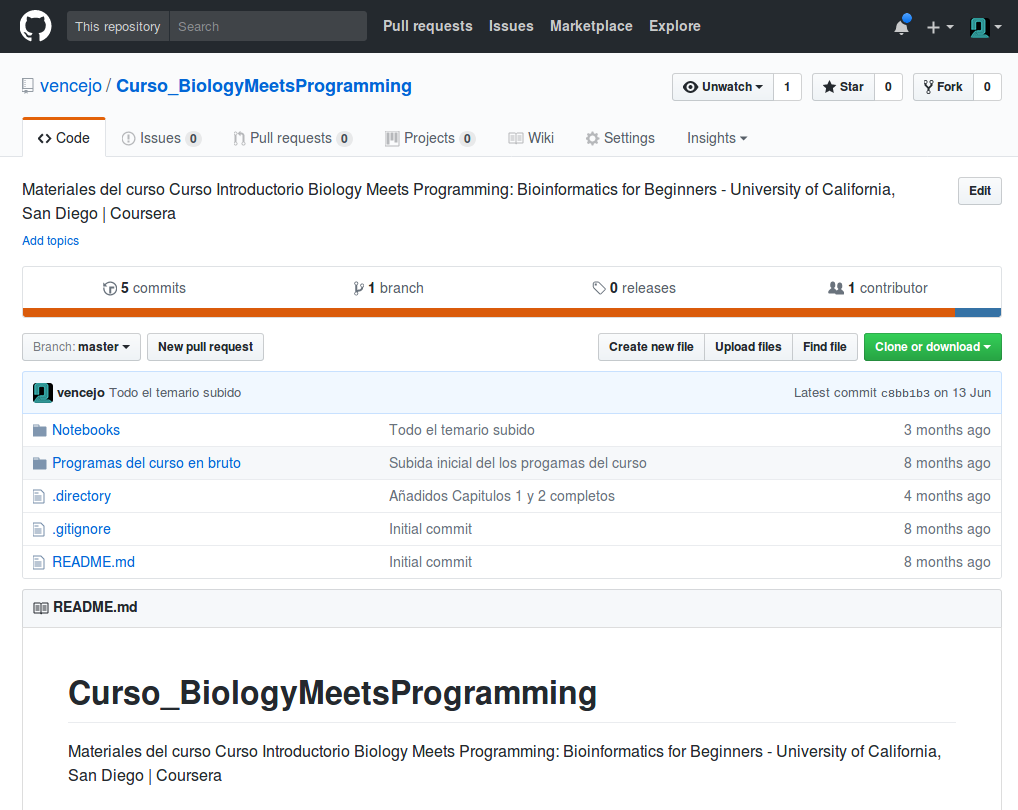Click the README book icon in header
The image size is (1018, 810).
coord(41,608)
